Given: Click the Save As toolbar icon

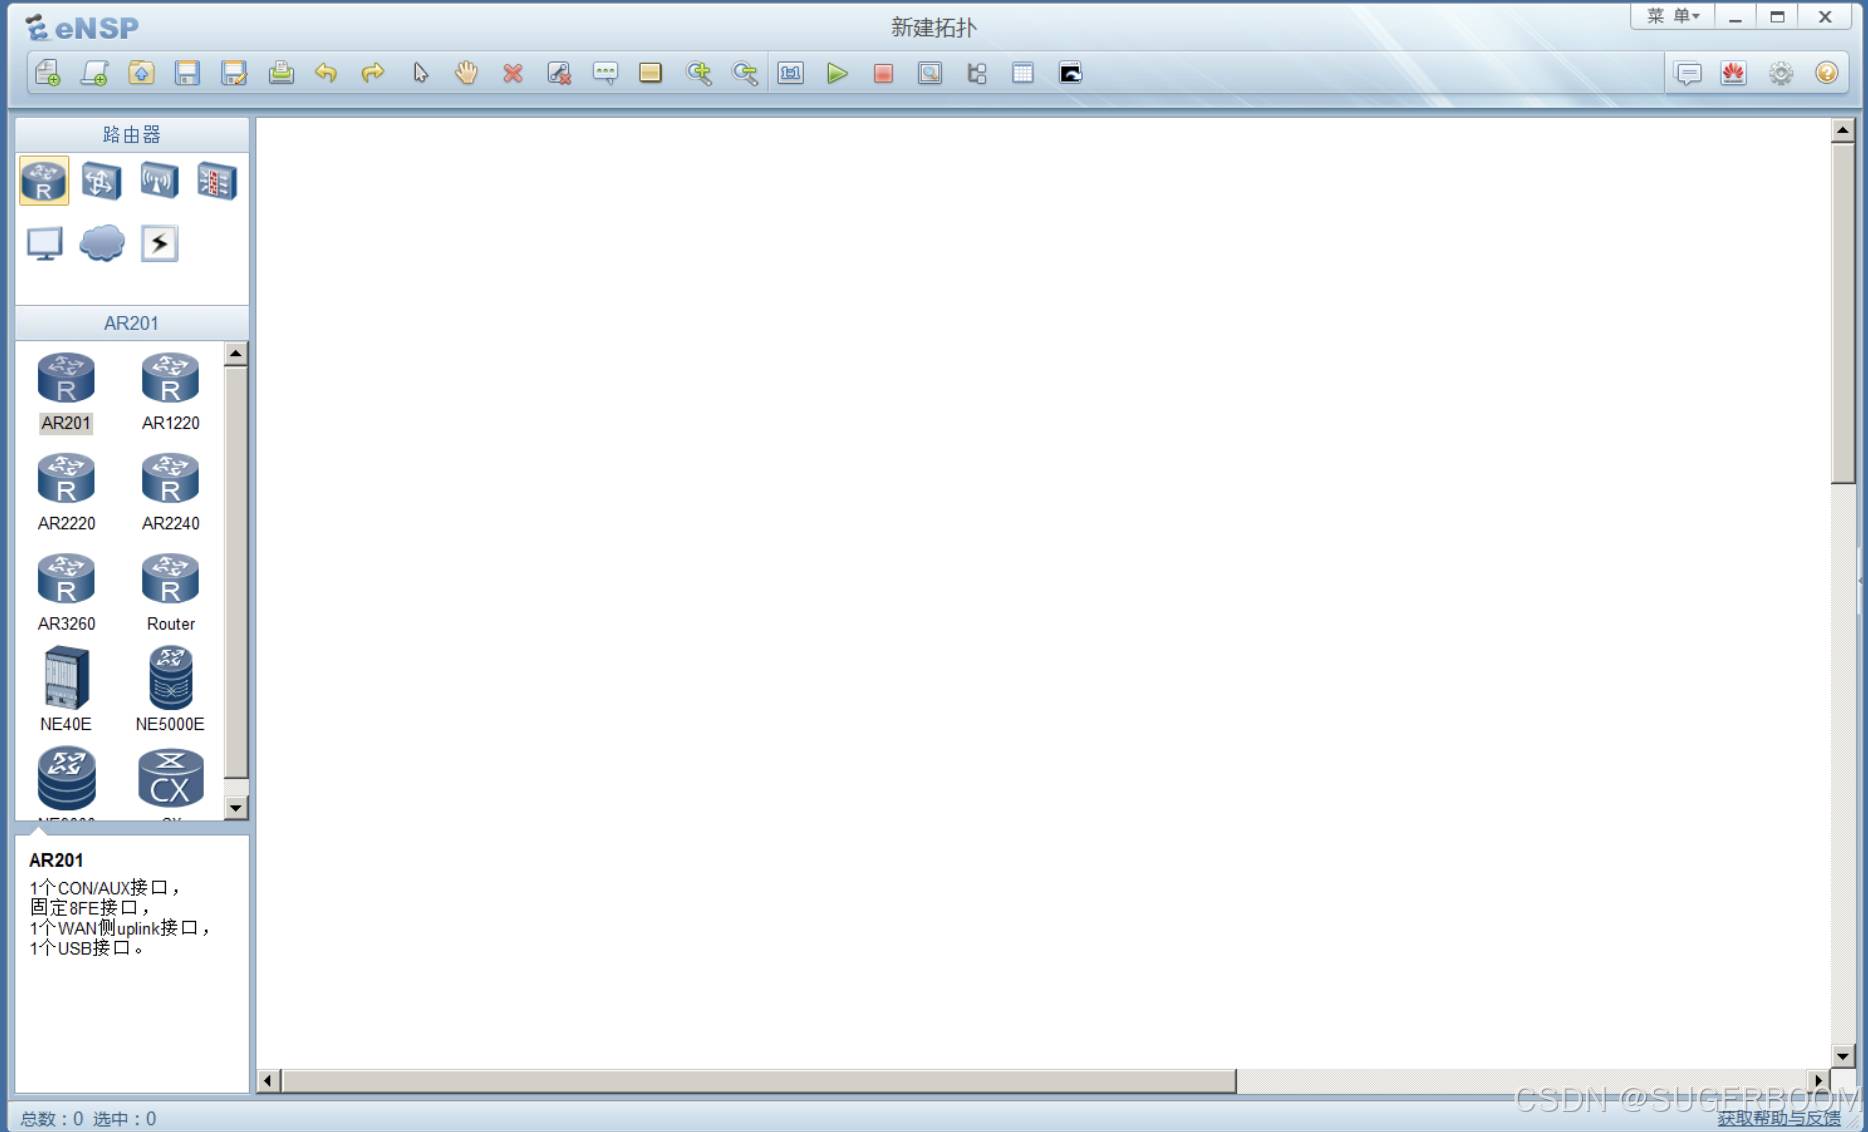Looking at the screenshot, I should click(234, 73).
